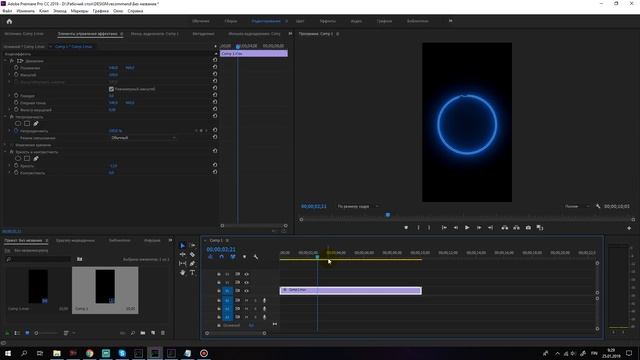
Task: Click Comp 1 clip in timeline
Action: [x=351, y=290]
